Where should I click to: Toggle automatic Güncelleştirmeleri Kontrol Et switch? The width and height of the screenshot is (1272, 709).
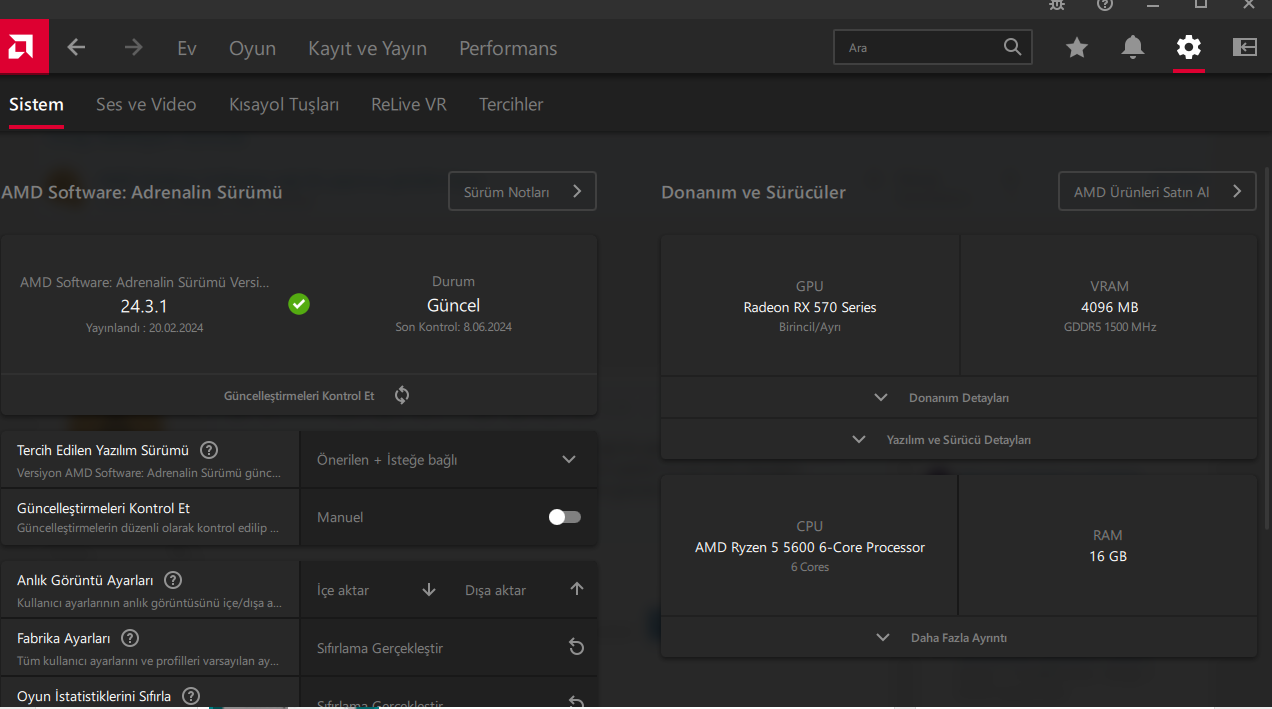tap(565, 517)
